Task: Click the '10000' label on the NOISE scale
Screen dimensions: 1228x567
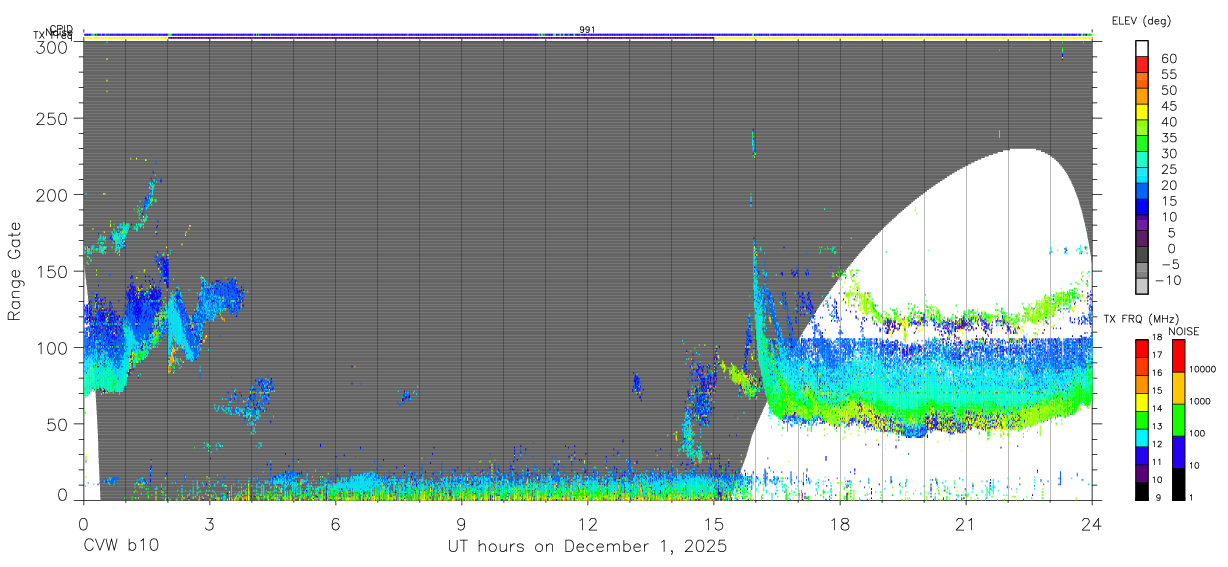Action: tap(1204, 369)
